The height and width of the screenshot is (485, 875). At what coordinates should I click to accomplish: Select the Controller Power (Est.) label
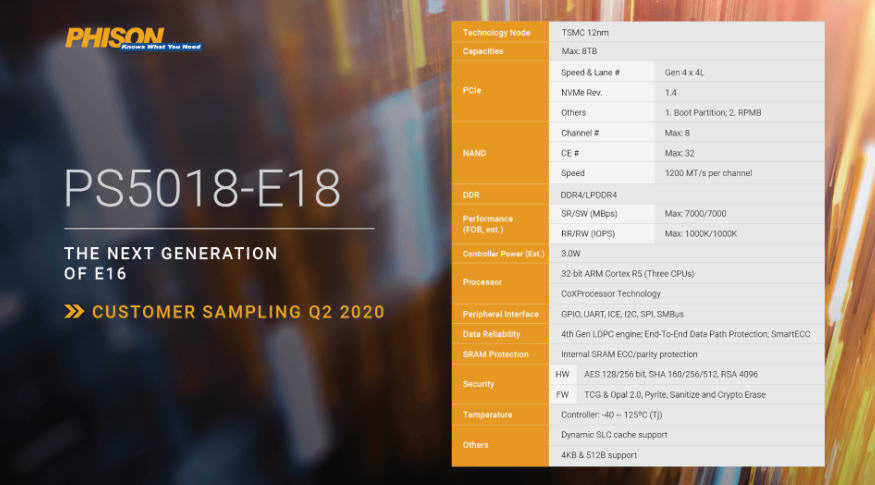[500, 254]
